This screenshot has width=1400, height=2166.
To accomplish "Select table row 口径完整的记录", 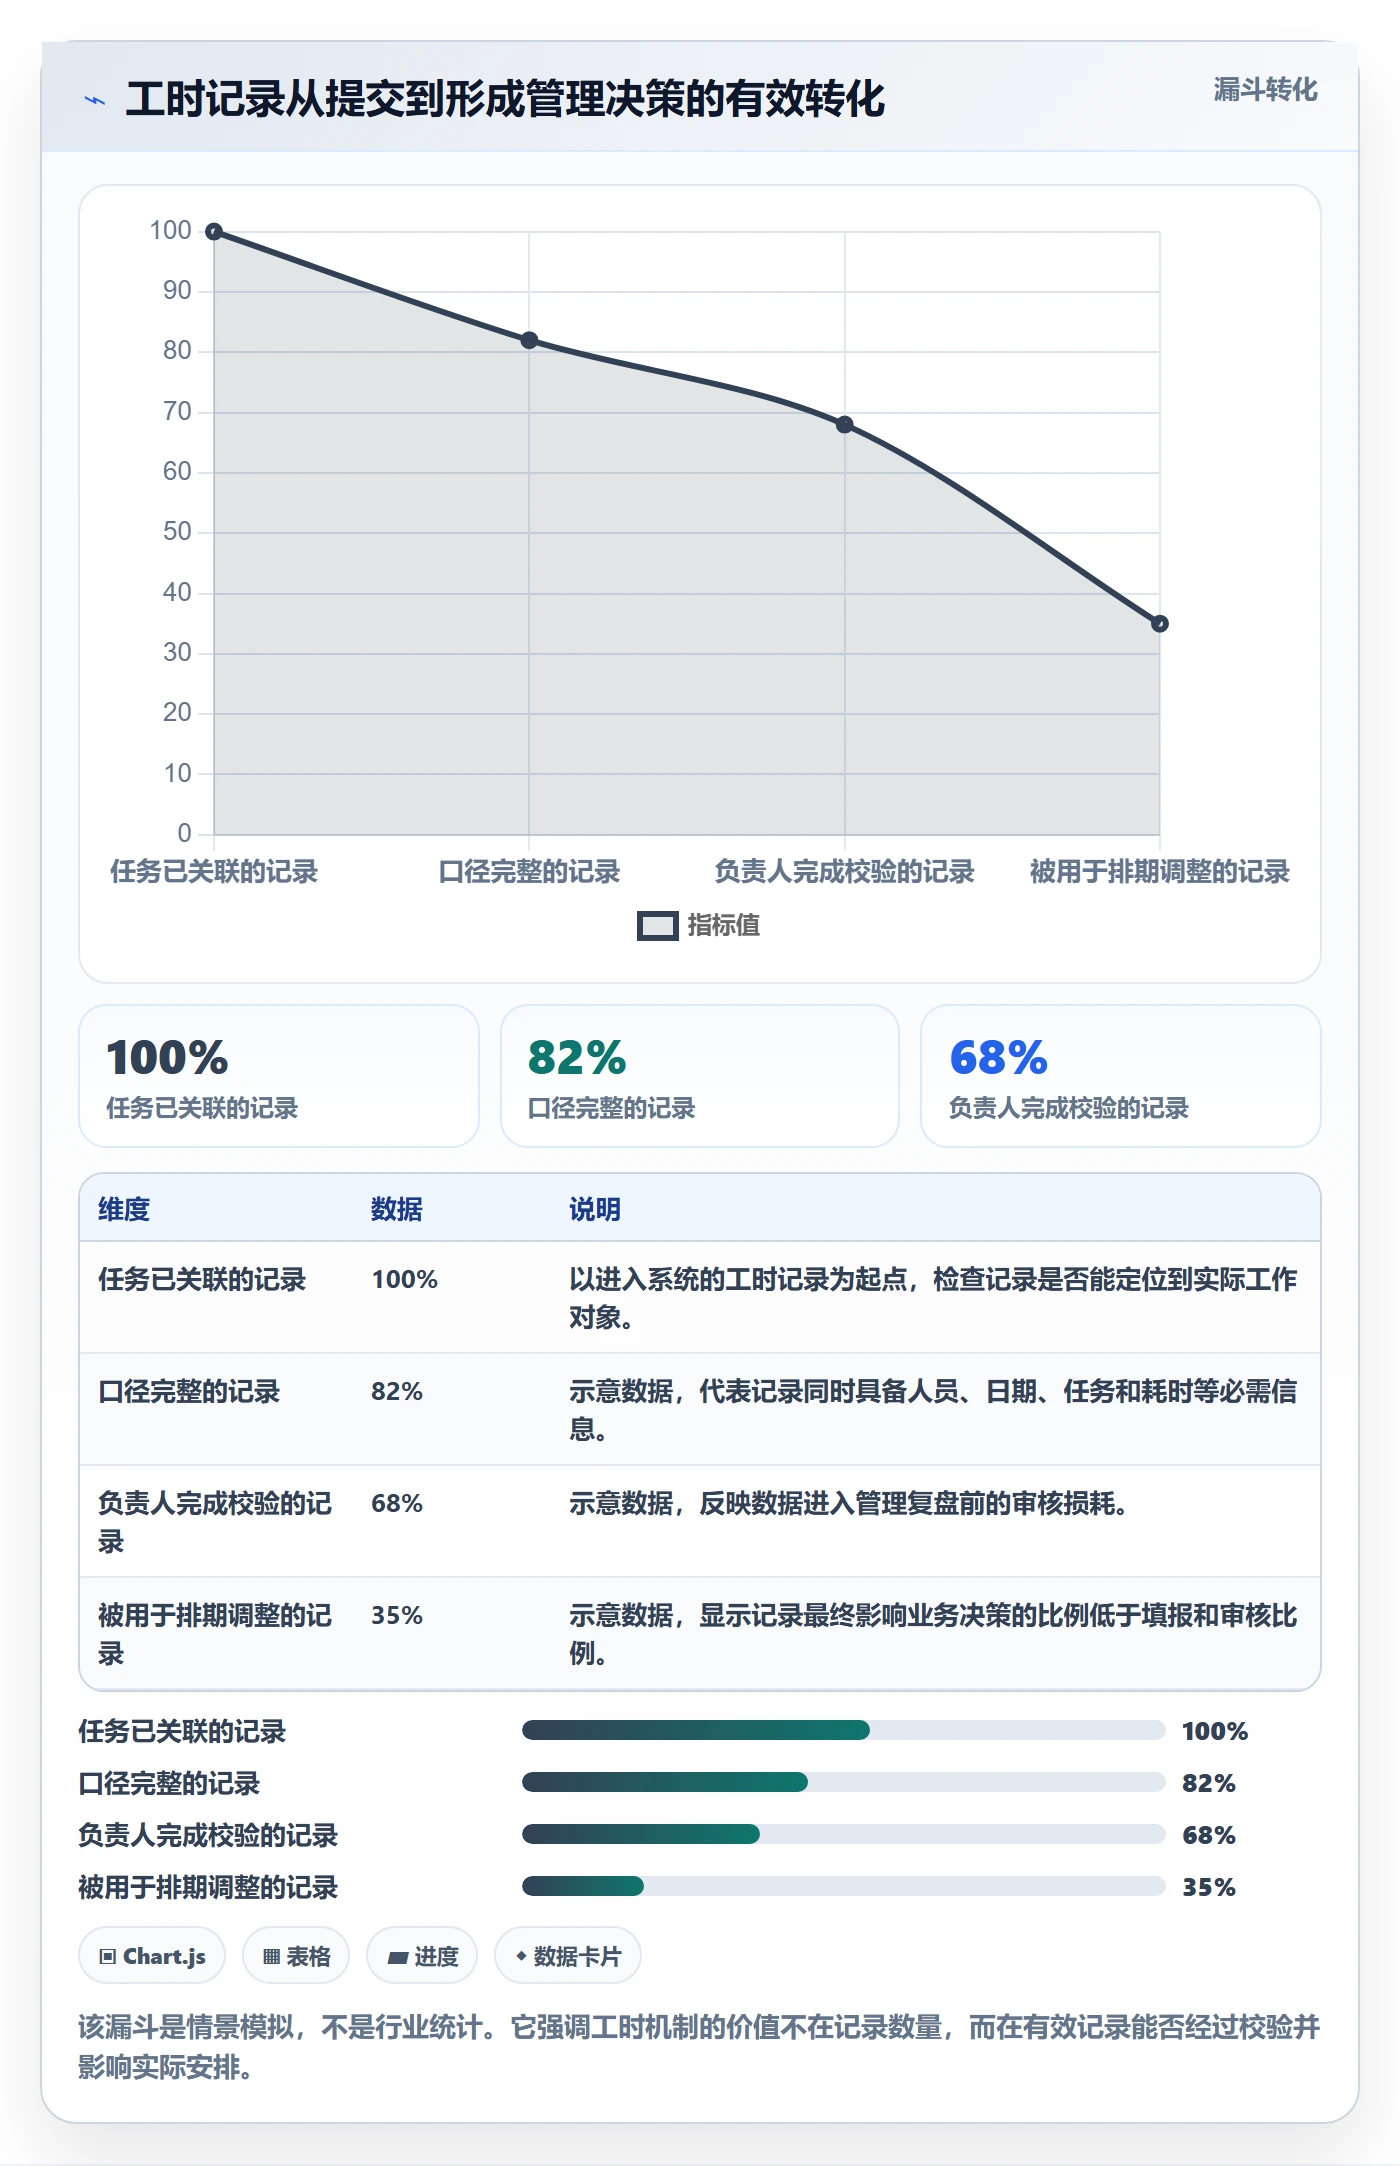I will 700,1410.
